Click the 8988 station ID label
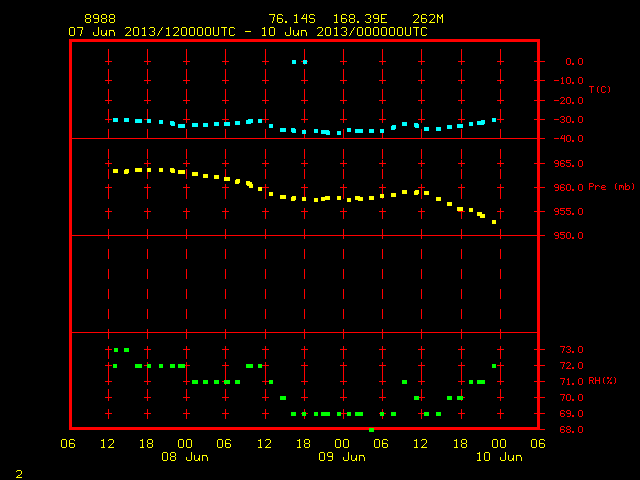The width and height of the screenshot is (640, 480). [x=100, y=19]
